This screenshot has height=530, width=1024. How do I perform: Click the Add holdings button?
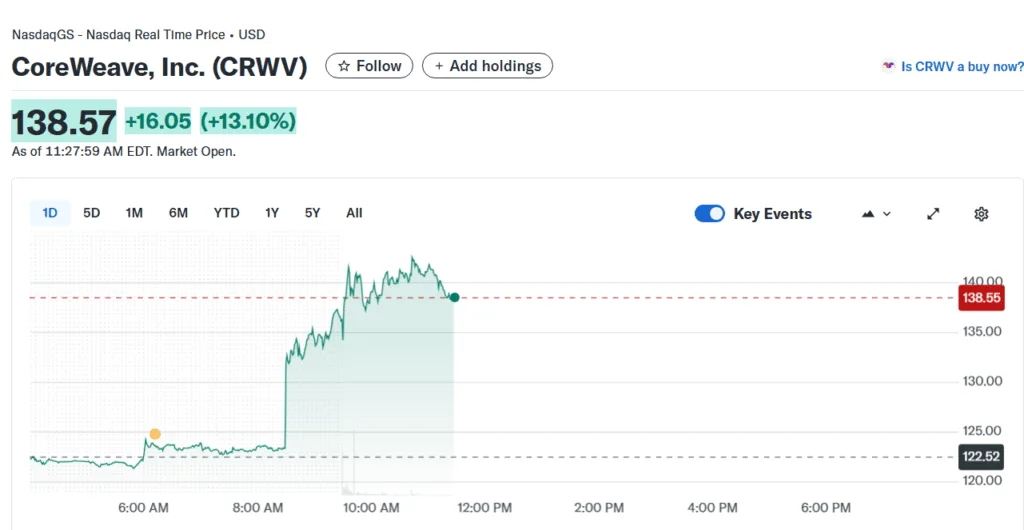pos(487,66)
